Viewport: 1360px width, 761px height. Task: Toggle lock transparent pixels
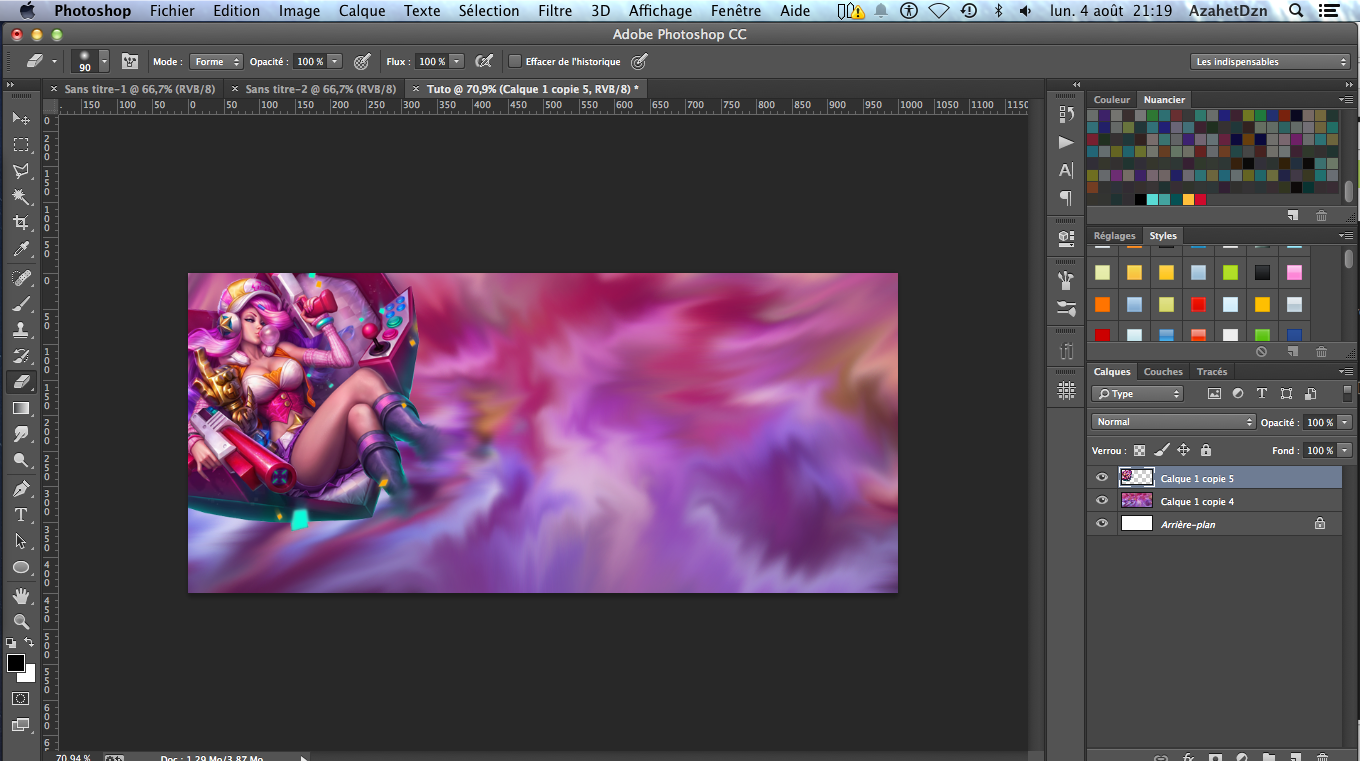coord(1139,450)
